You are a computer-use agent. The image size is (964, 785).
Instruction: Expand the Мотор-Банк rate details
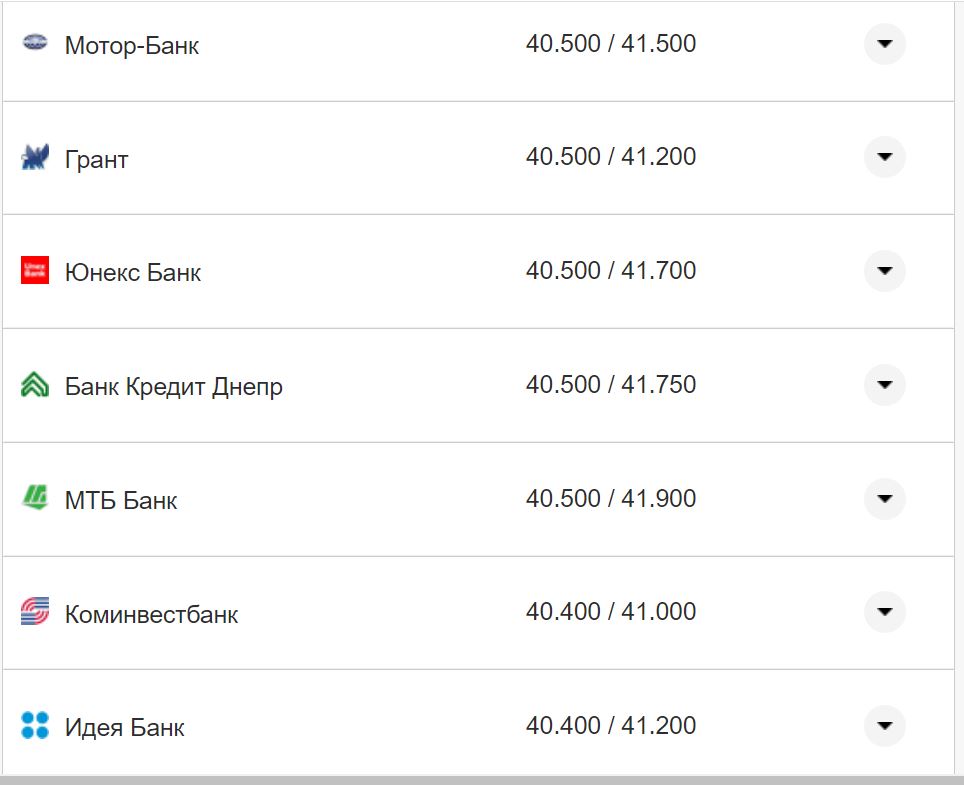884,44
